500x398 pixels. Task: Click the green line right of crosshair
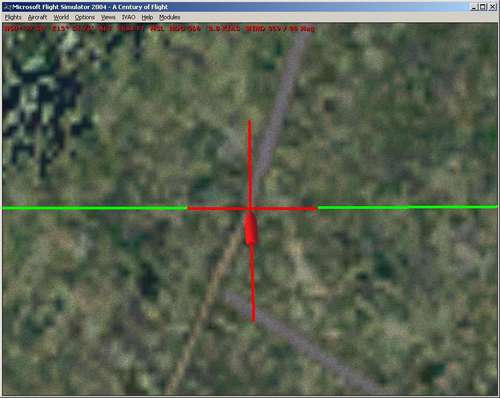coord(407,207)
